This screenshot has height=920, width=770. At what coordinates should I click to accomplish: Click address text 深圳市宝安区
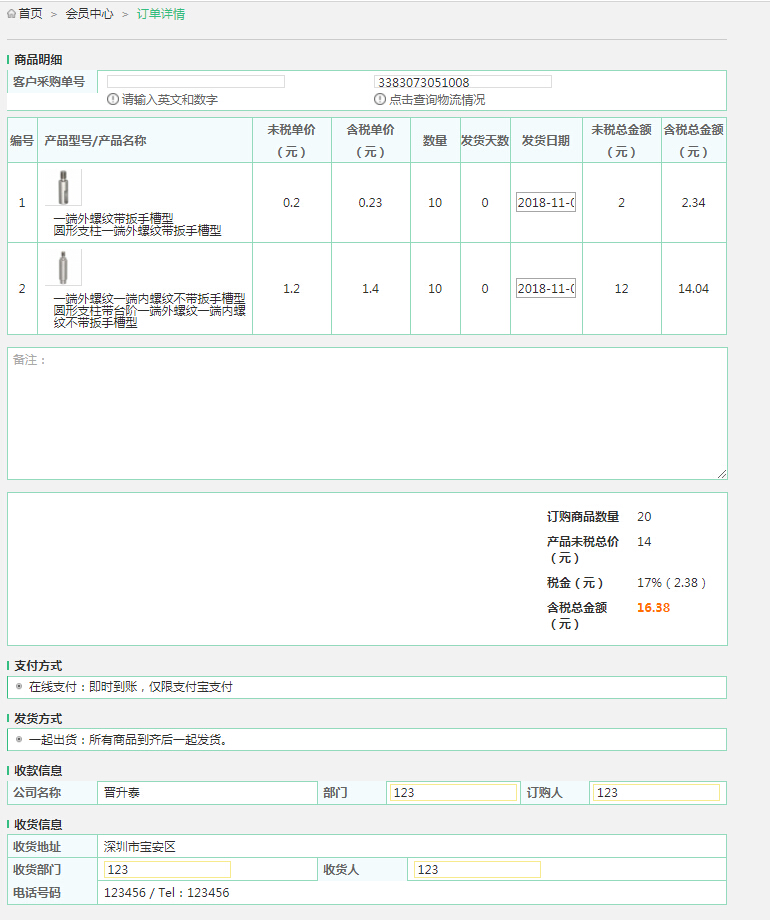[x=140, y=847]
